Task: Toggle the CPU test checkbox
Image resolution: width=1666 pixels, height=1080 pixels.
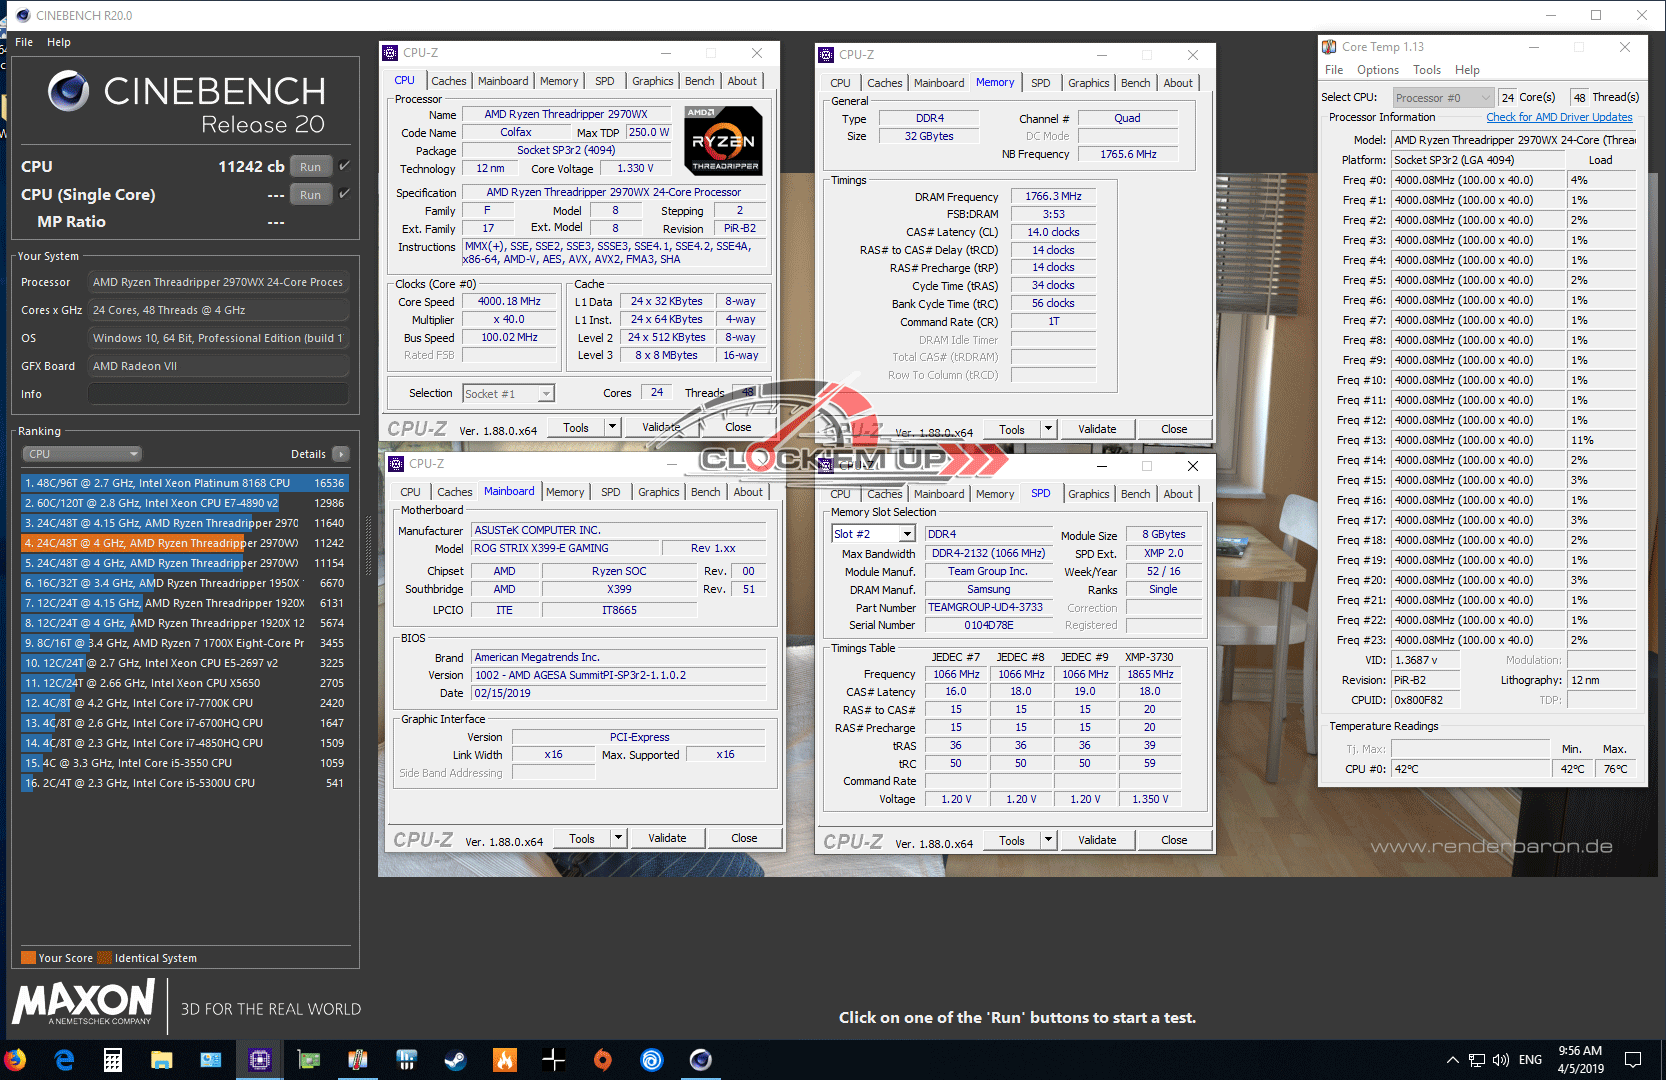Action: coord(345,166)
